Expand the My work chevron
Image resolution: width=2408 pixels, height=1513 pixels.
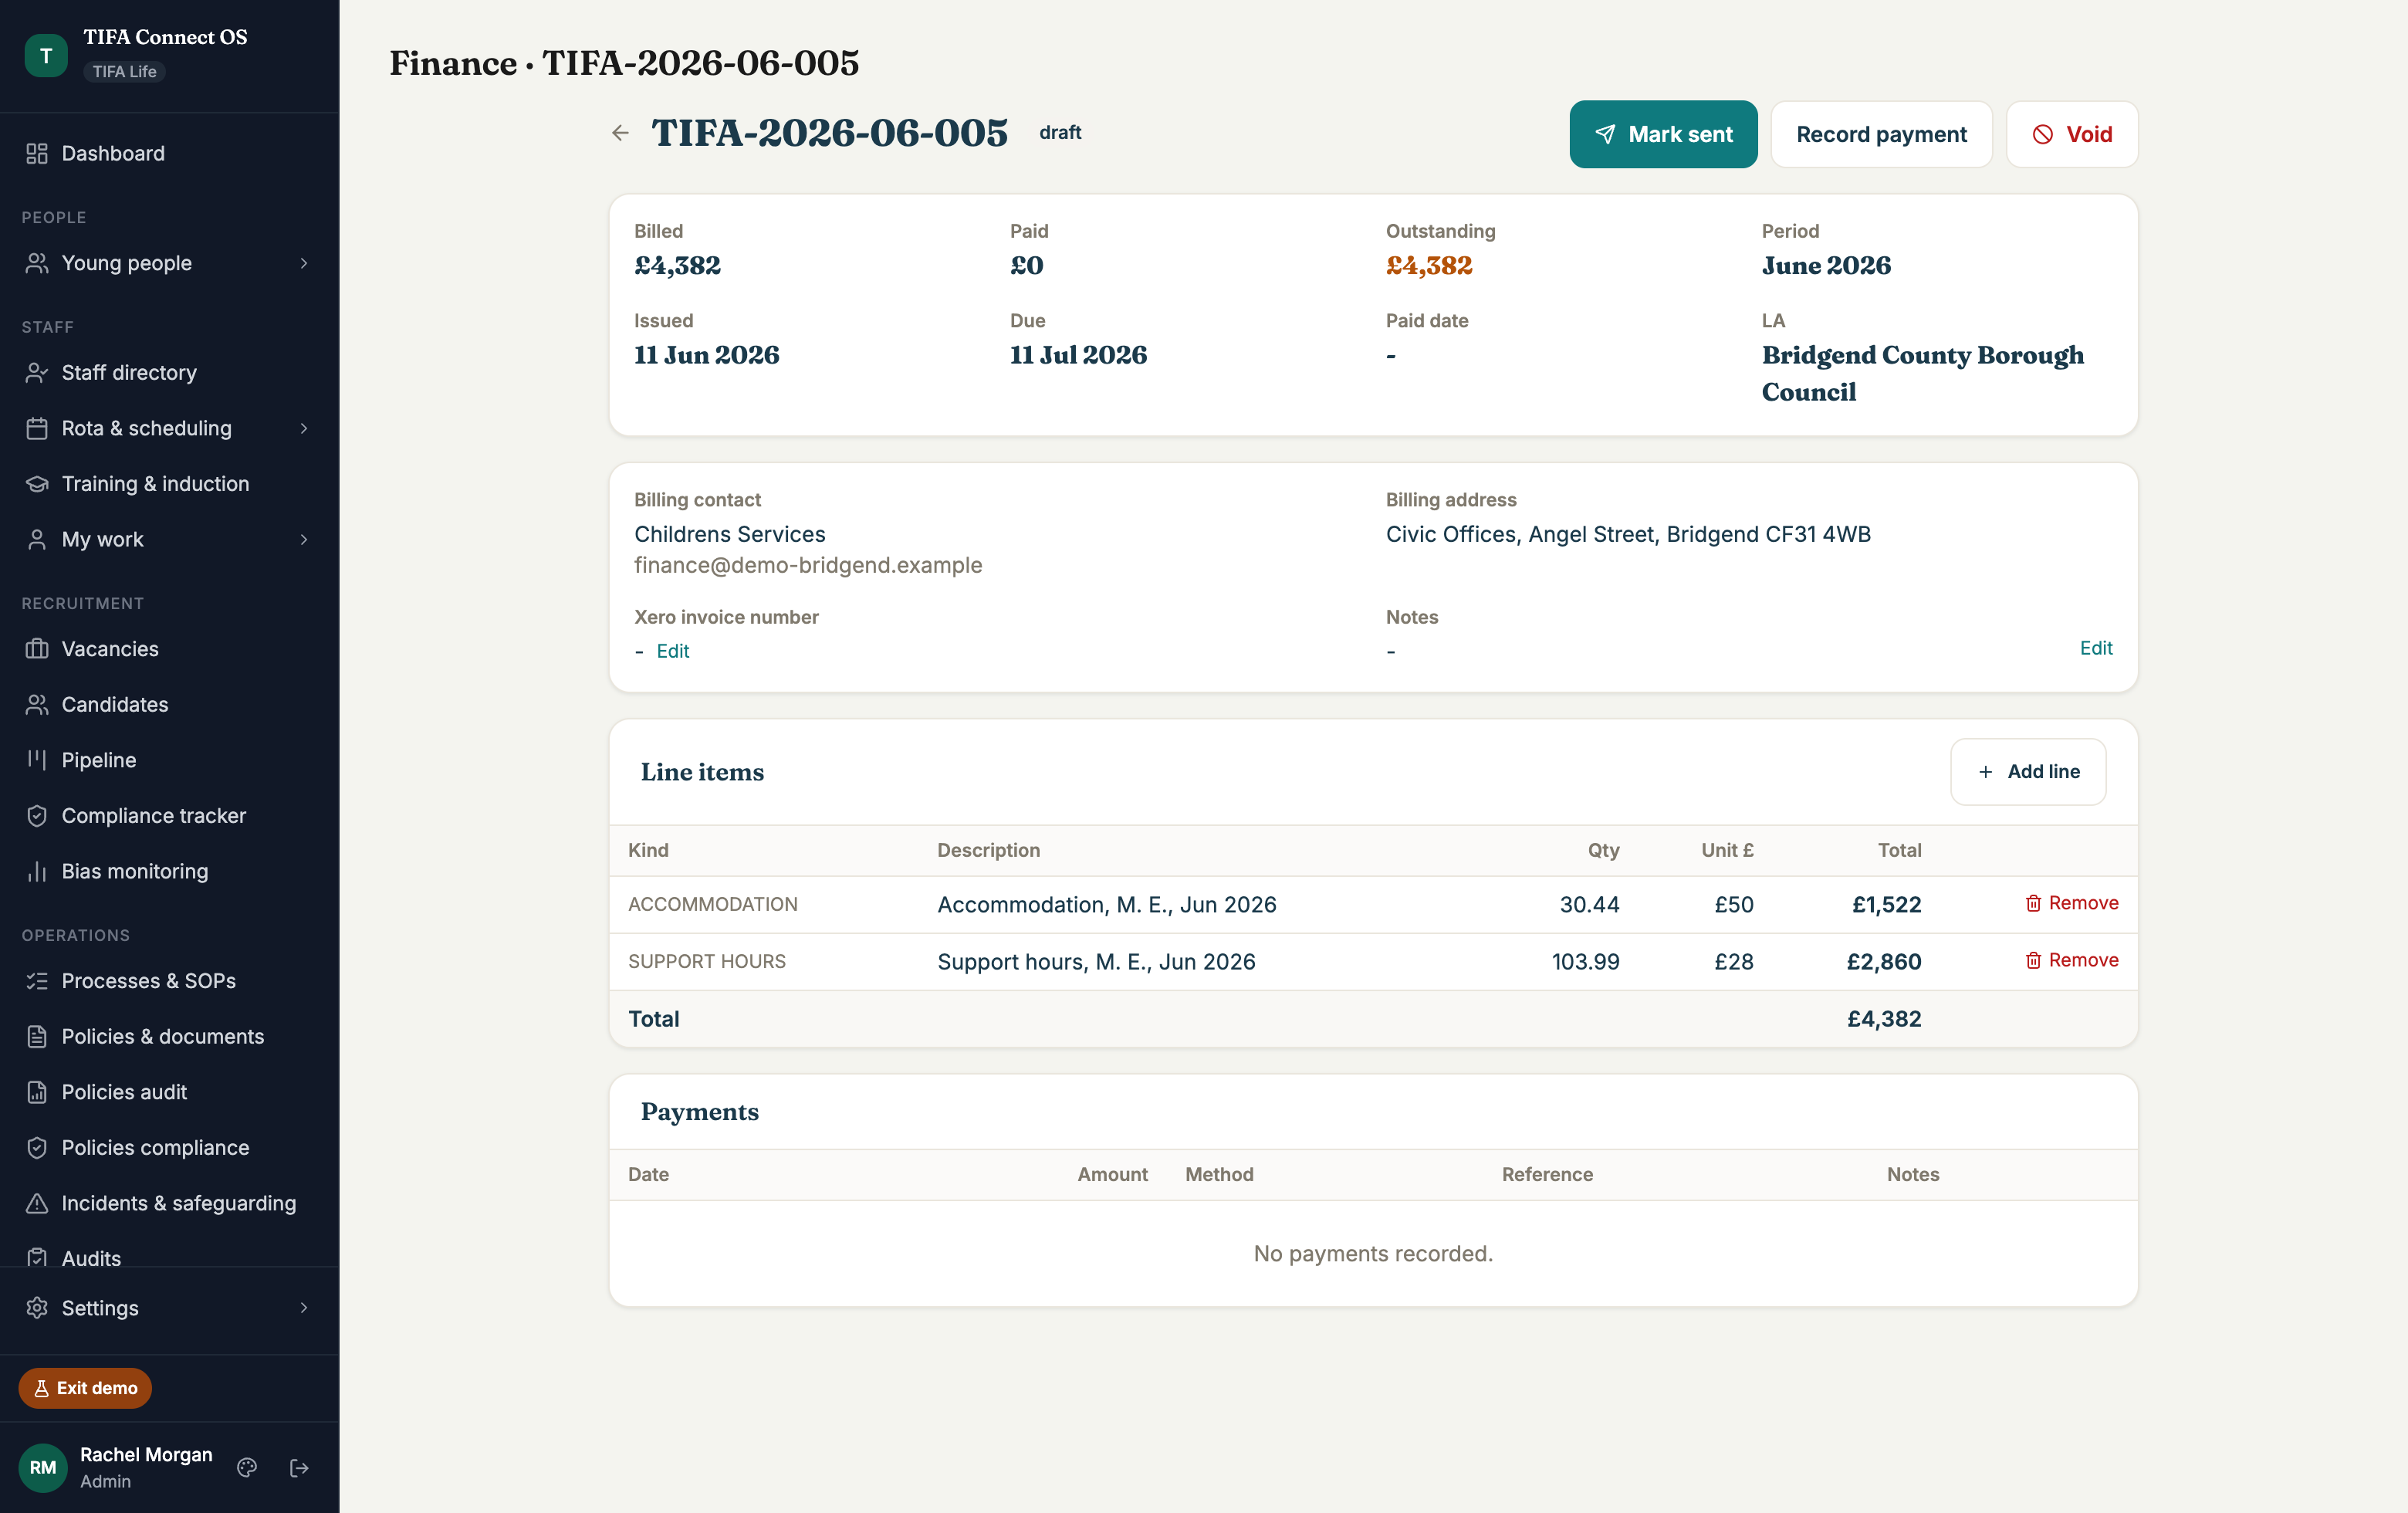click(304, 539)
